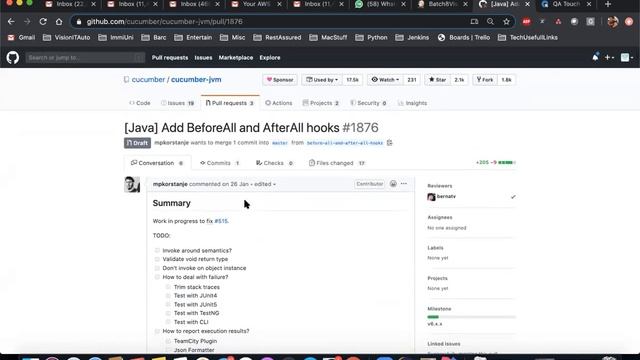Open the RestAssured bookmarks folder
This screenshot has height=360, width=640.
coord(277,38)
